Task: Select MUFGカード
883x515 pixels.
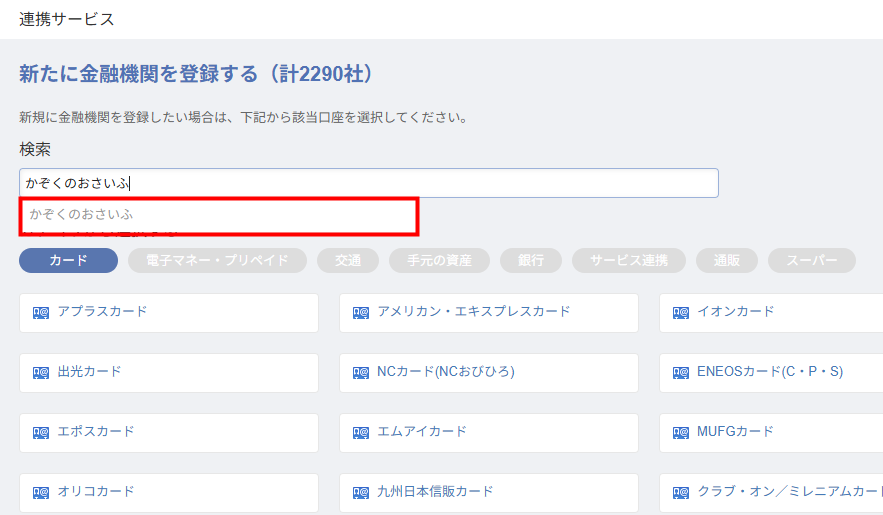Action: point(771,433)
